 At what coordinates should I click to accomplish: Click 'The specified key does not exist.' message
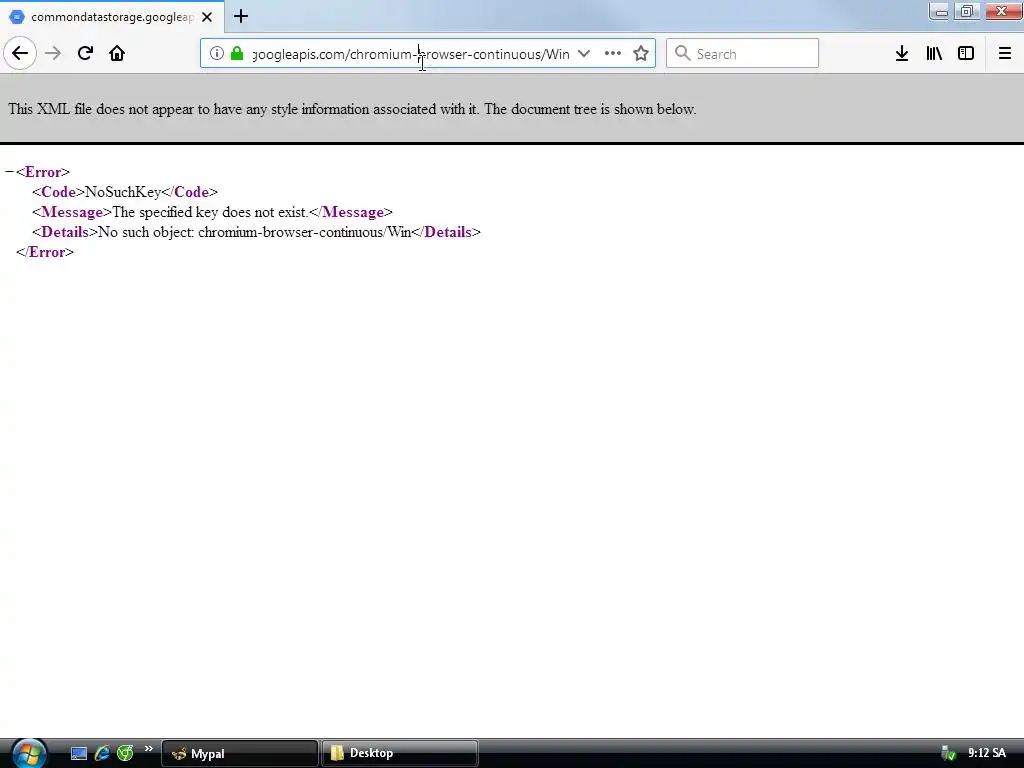[x=210, y=212]
